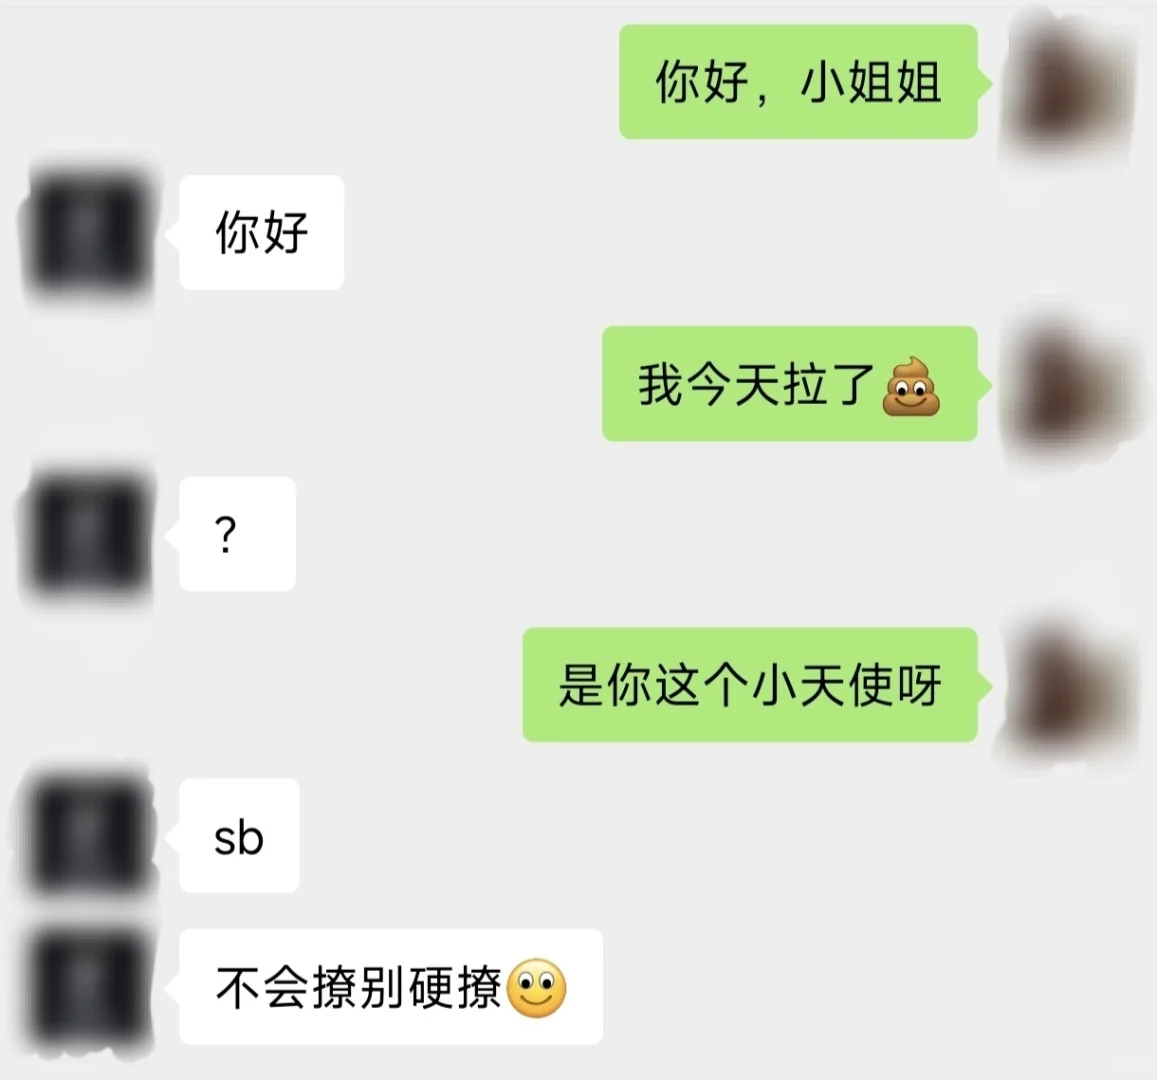Tap the avatar beside '我今天拉了' message
This screenshot has width=1157, height=1080.
coord(1069,385)
